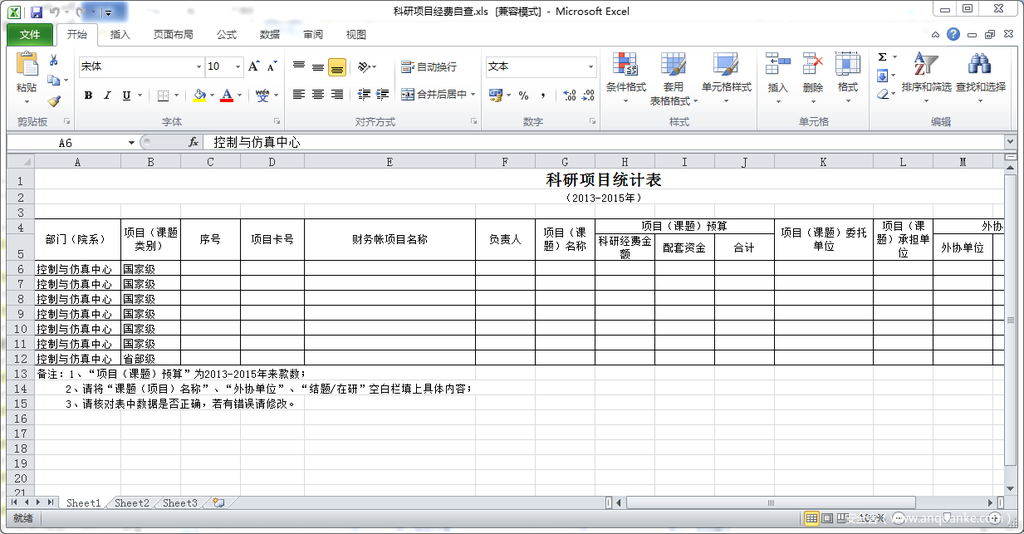Click the Percent Style button

tap(523, 95)
